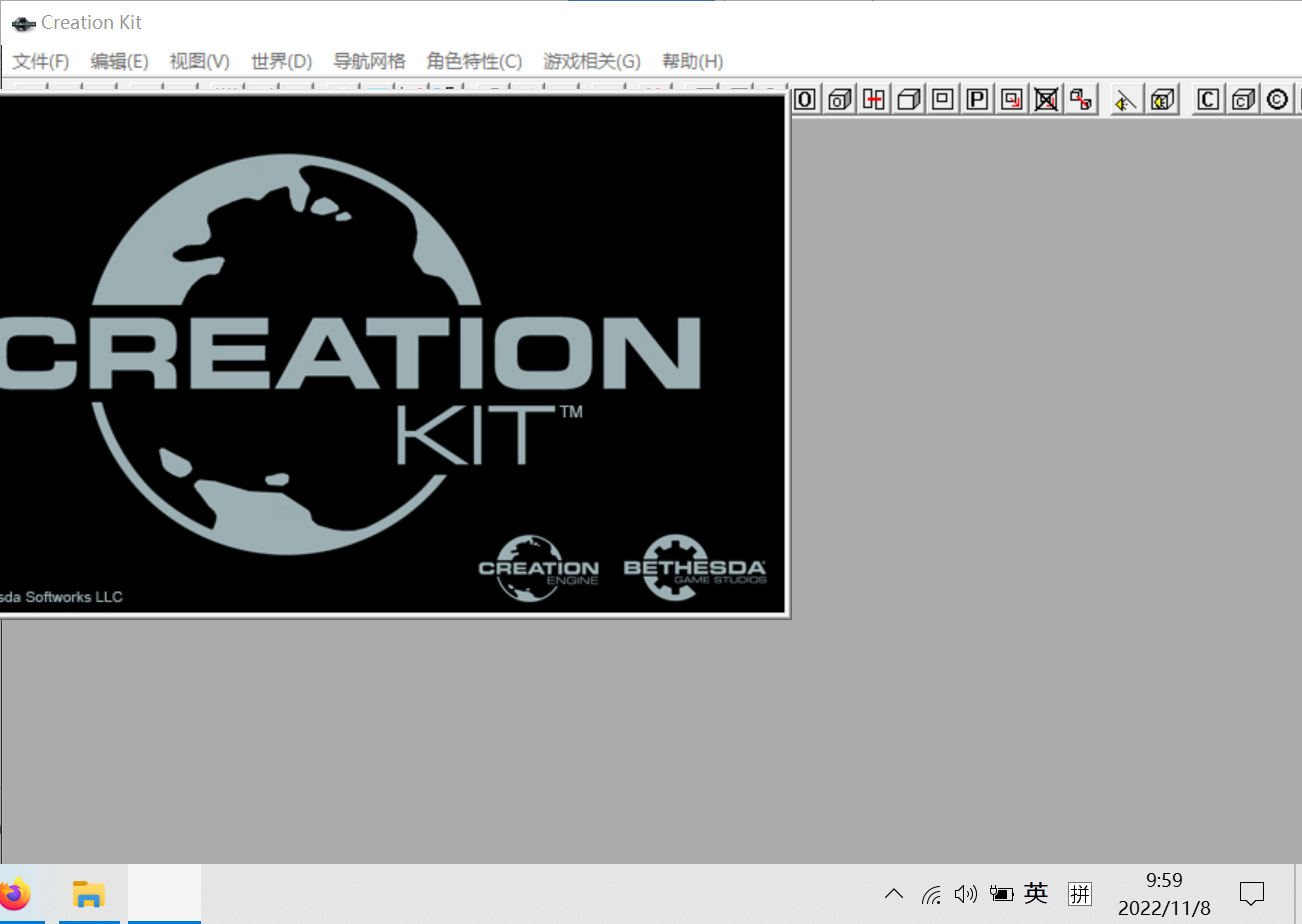1302x924 pixels.
Task: Click the boxed letter C toolbar icon
Action: 1208,100
